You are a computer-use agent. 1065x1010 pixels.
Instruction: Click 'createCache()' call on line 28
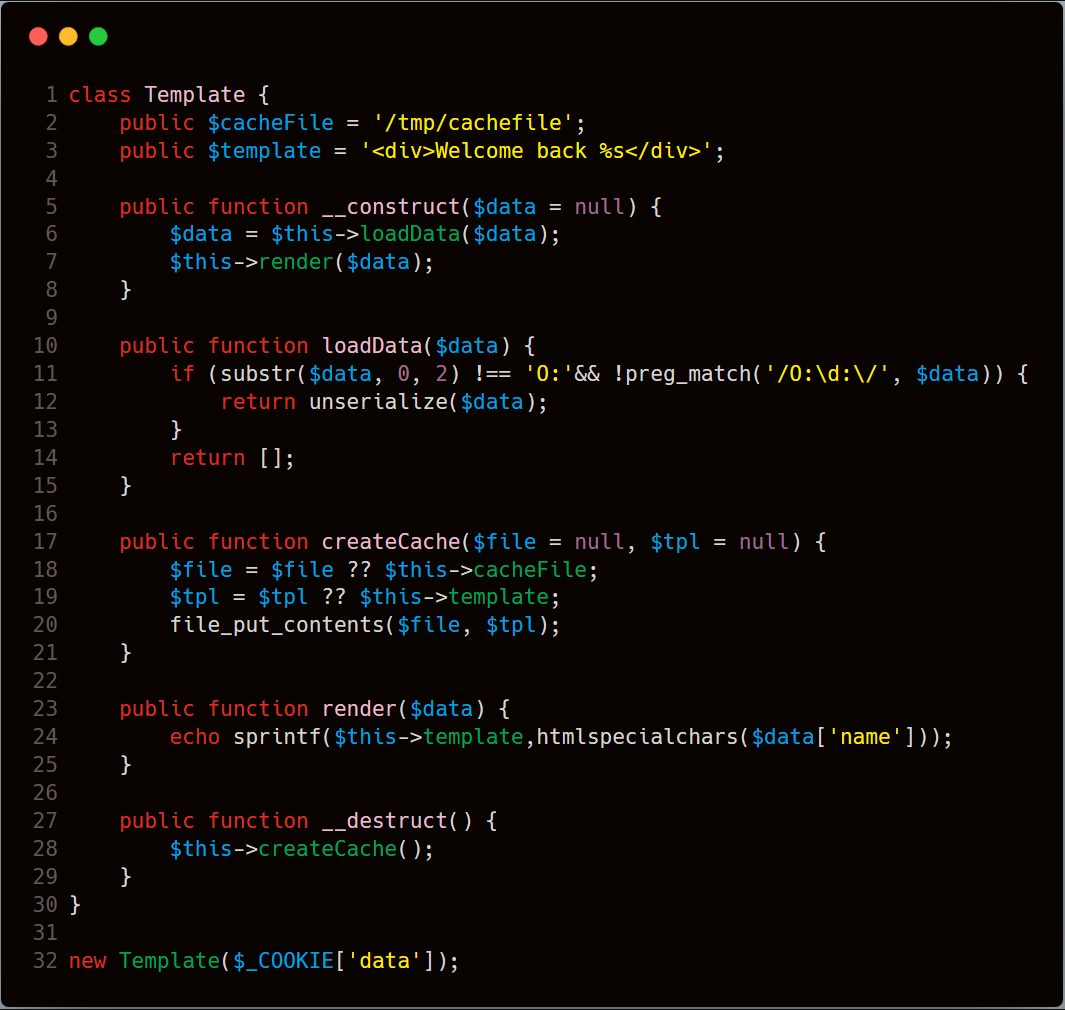pyautogui.click(x=340, y=849)
